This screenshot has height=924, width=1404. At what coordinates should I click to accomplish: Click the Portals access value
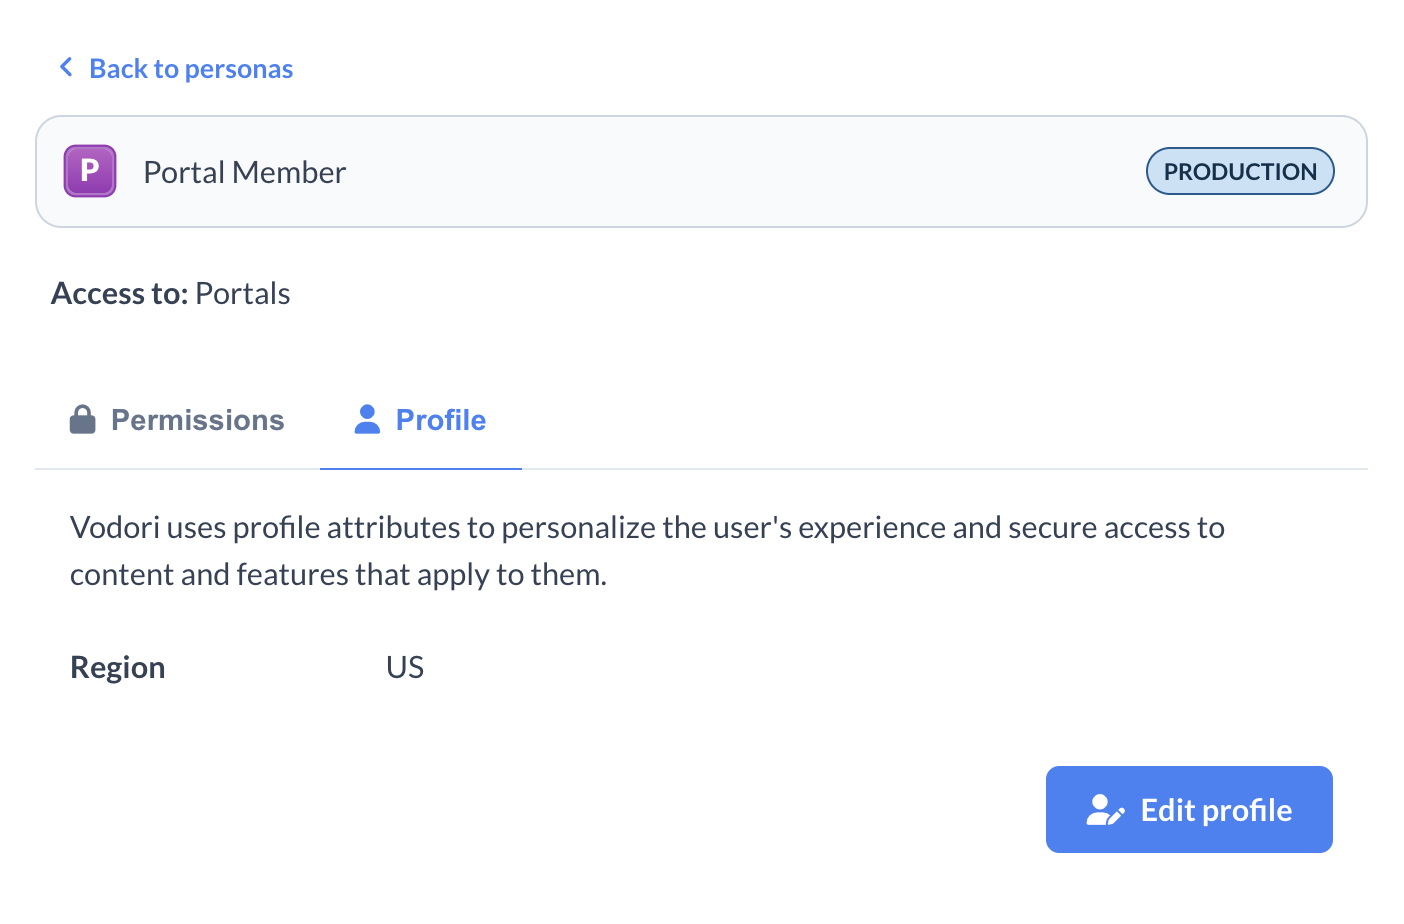[243, 294]
